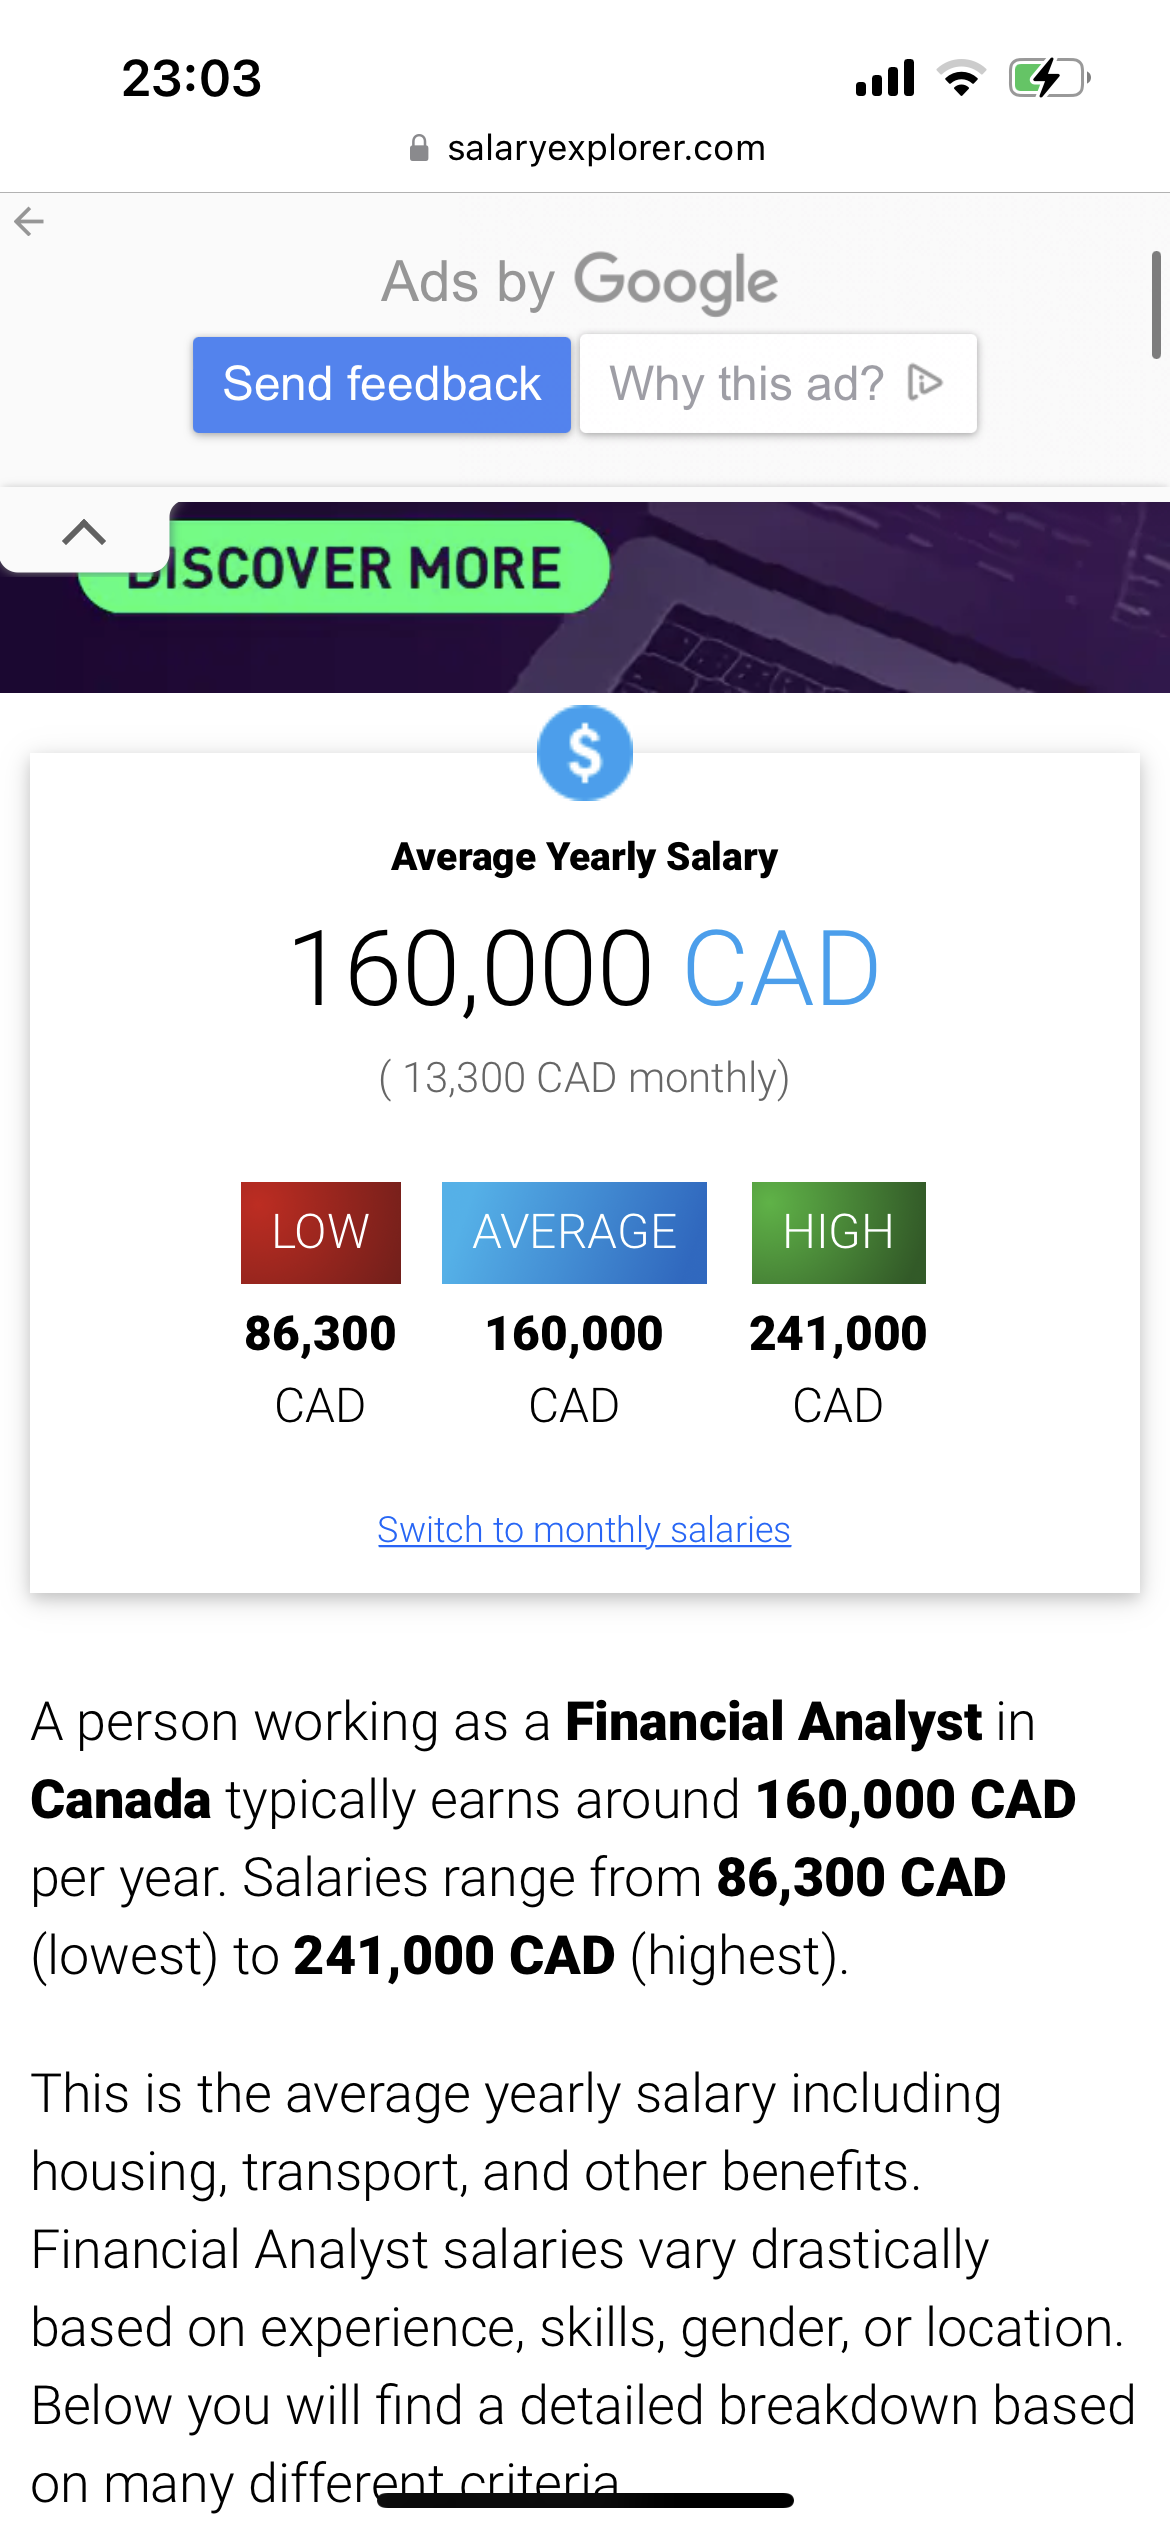Open the Why this ad? option
Screen dimensions: 1170x2532
click(x=777, y=384)
